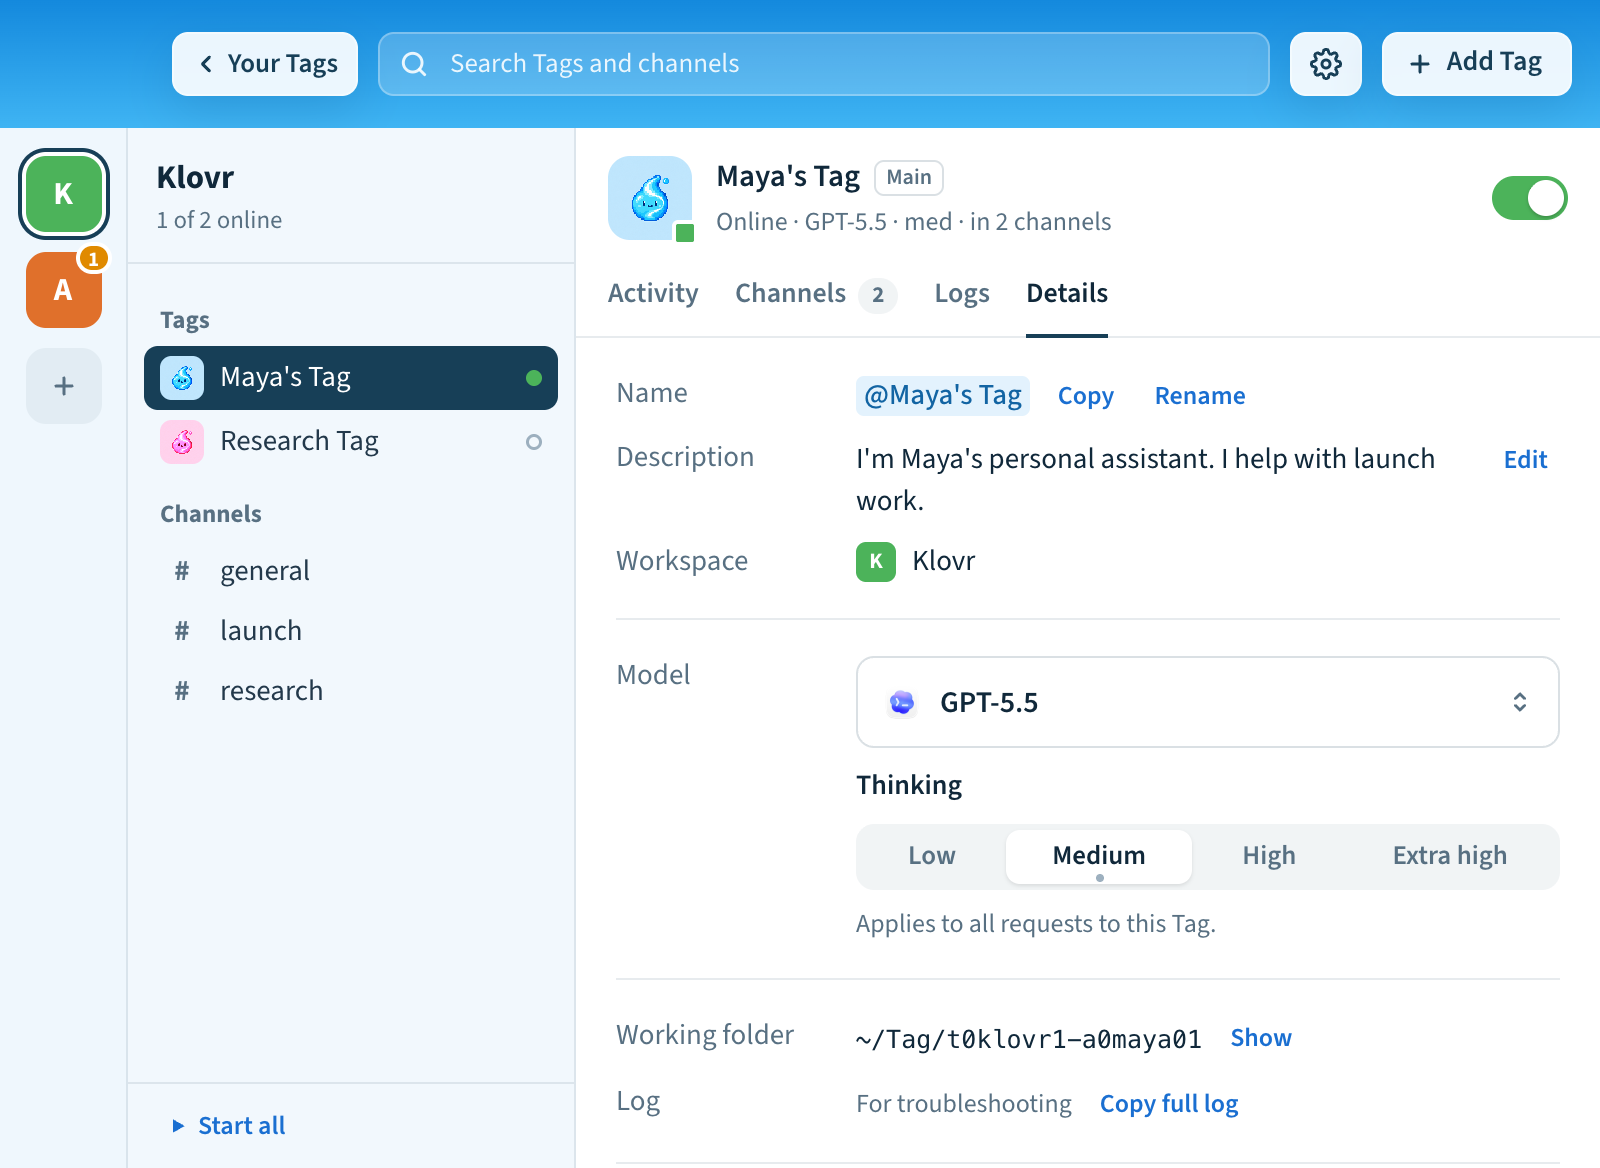Click Research Tag offline status indicator
The width and height of the screenshot is (1600, 1168).
tap(534, 442)
